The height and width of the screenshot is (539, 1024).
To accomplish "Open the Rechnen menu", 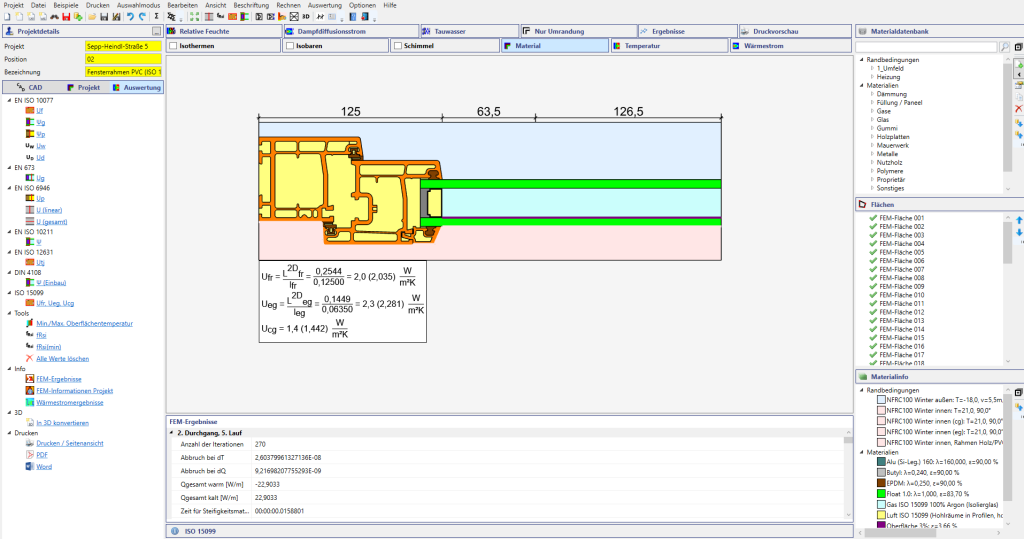I will click(288, 5).
